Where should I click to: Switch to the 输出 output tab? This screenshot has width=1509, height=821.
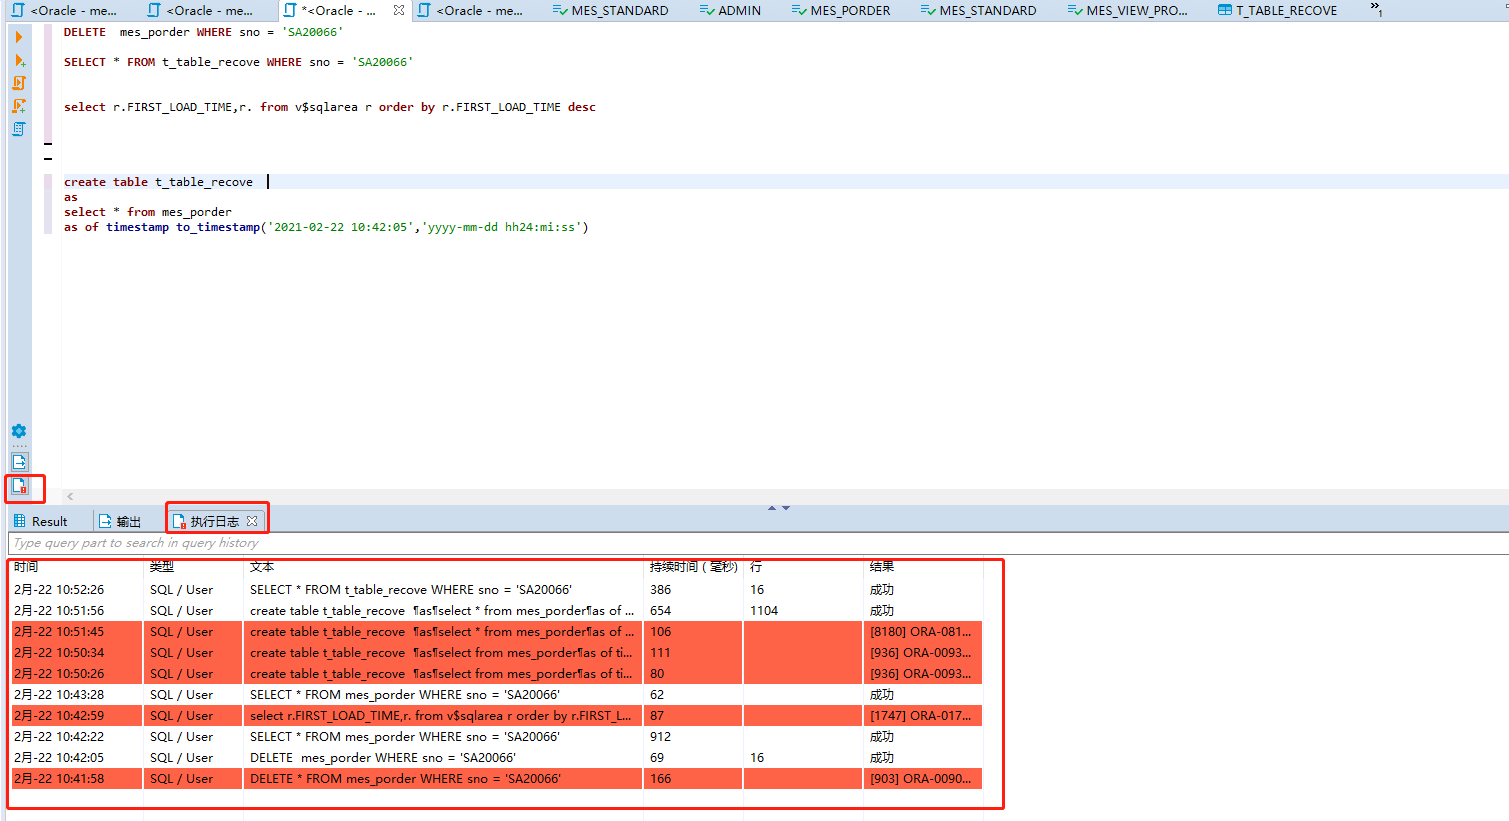[x=127, y=520]
